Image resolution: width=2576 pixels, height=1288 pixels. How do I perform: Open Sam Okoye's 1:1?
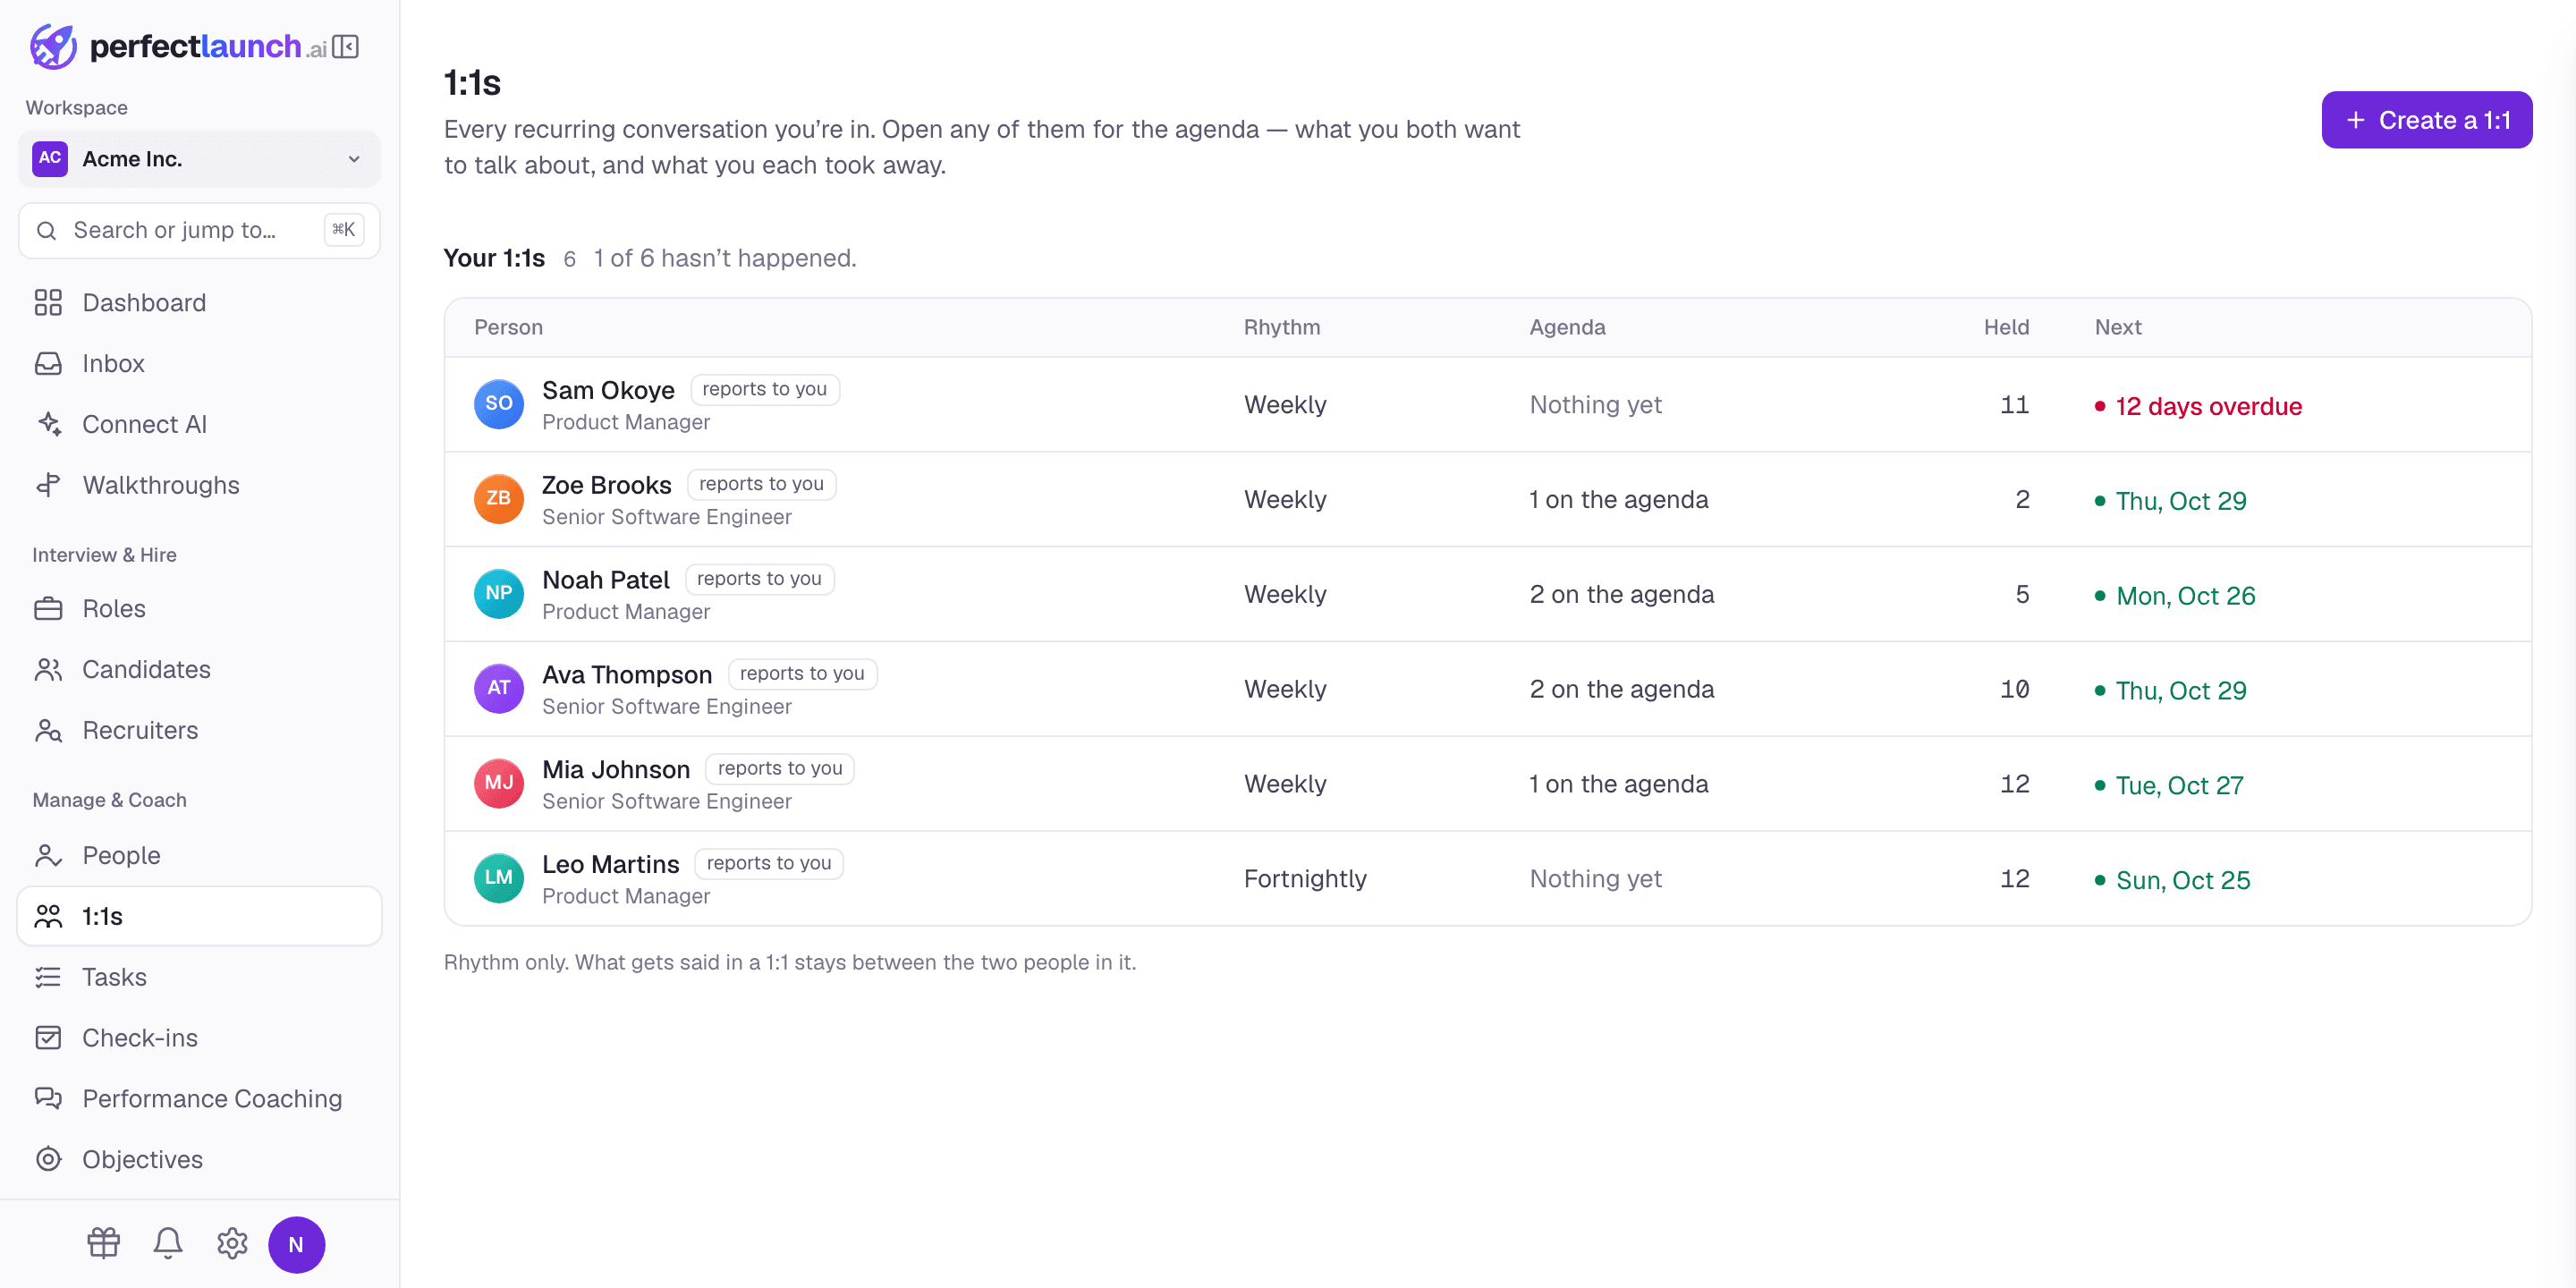[1487, 404]
